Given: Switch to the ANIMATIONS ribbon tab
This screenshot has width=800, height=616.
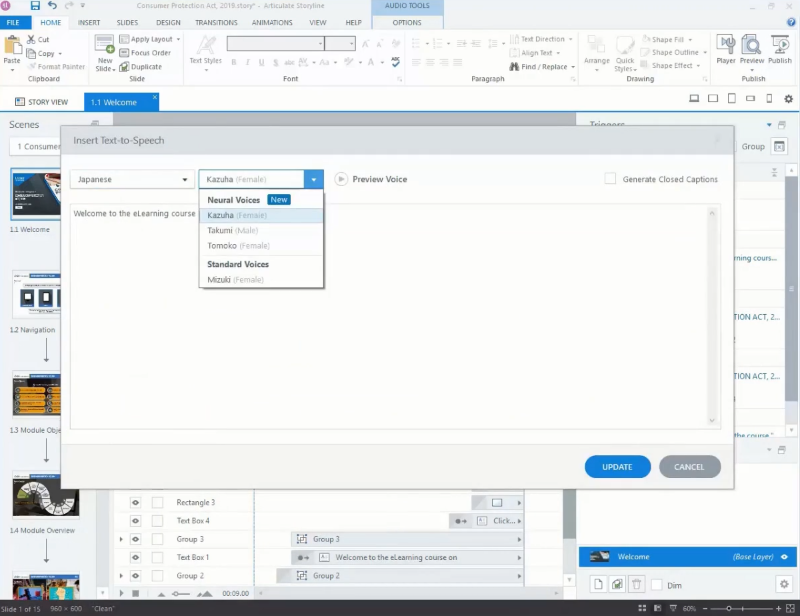Looking at the screenshot, I should click(272, 22).
